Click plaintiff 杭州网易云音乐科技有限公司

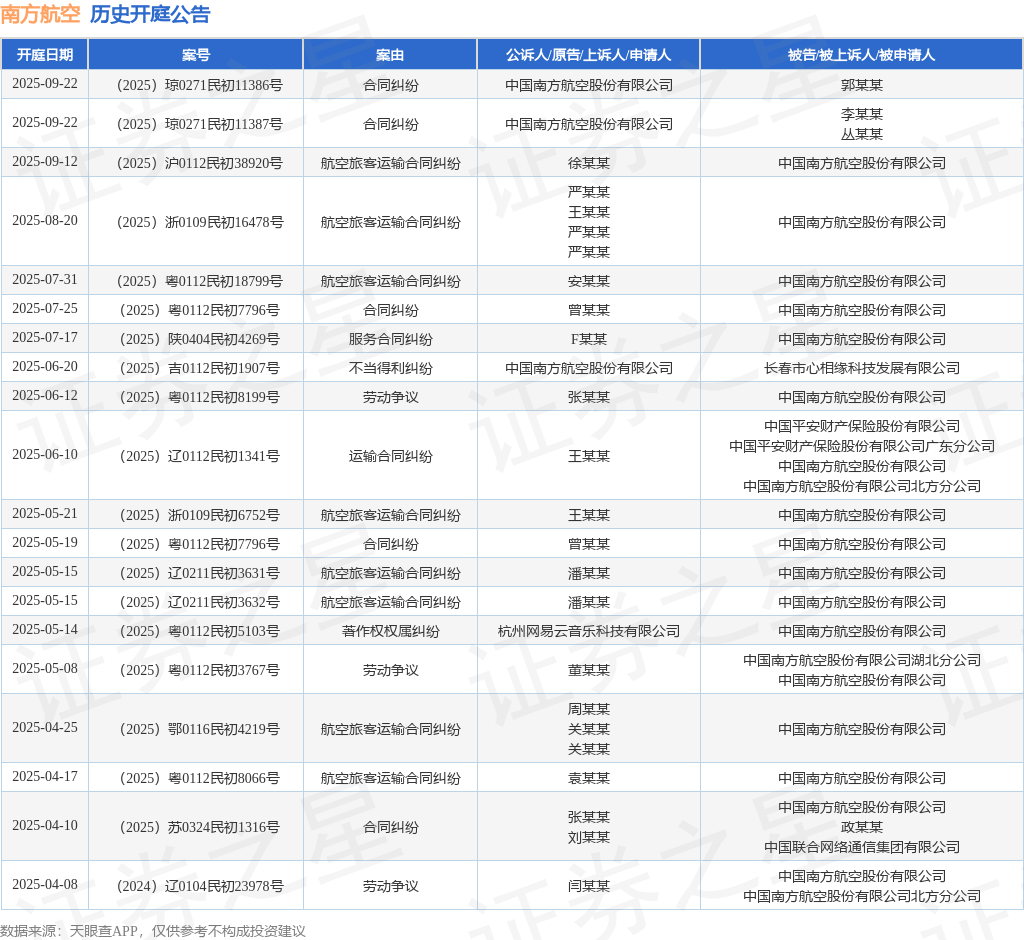tap(588, 631)
